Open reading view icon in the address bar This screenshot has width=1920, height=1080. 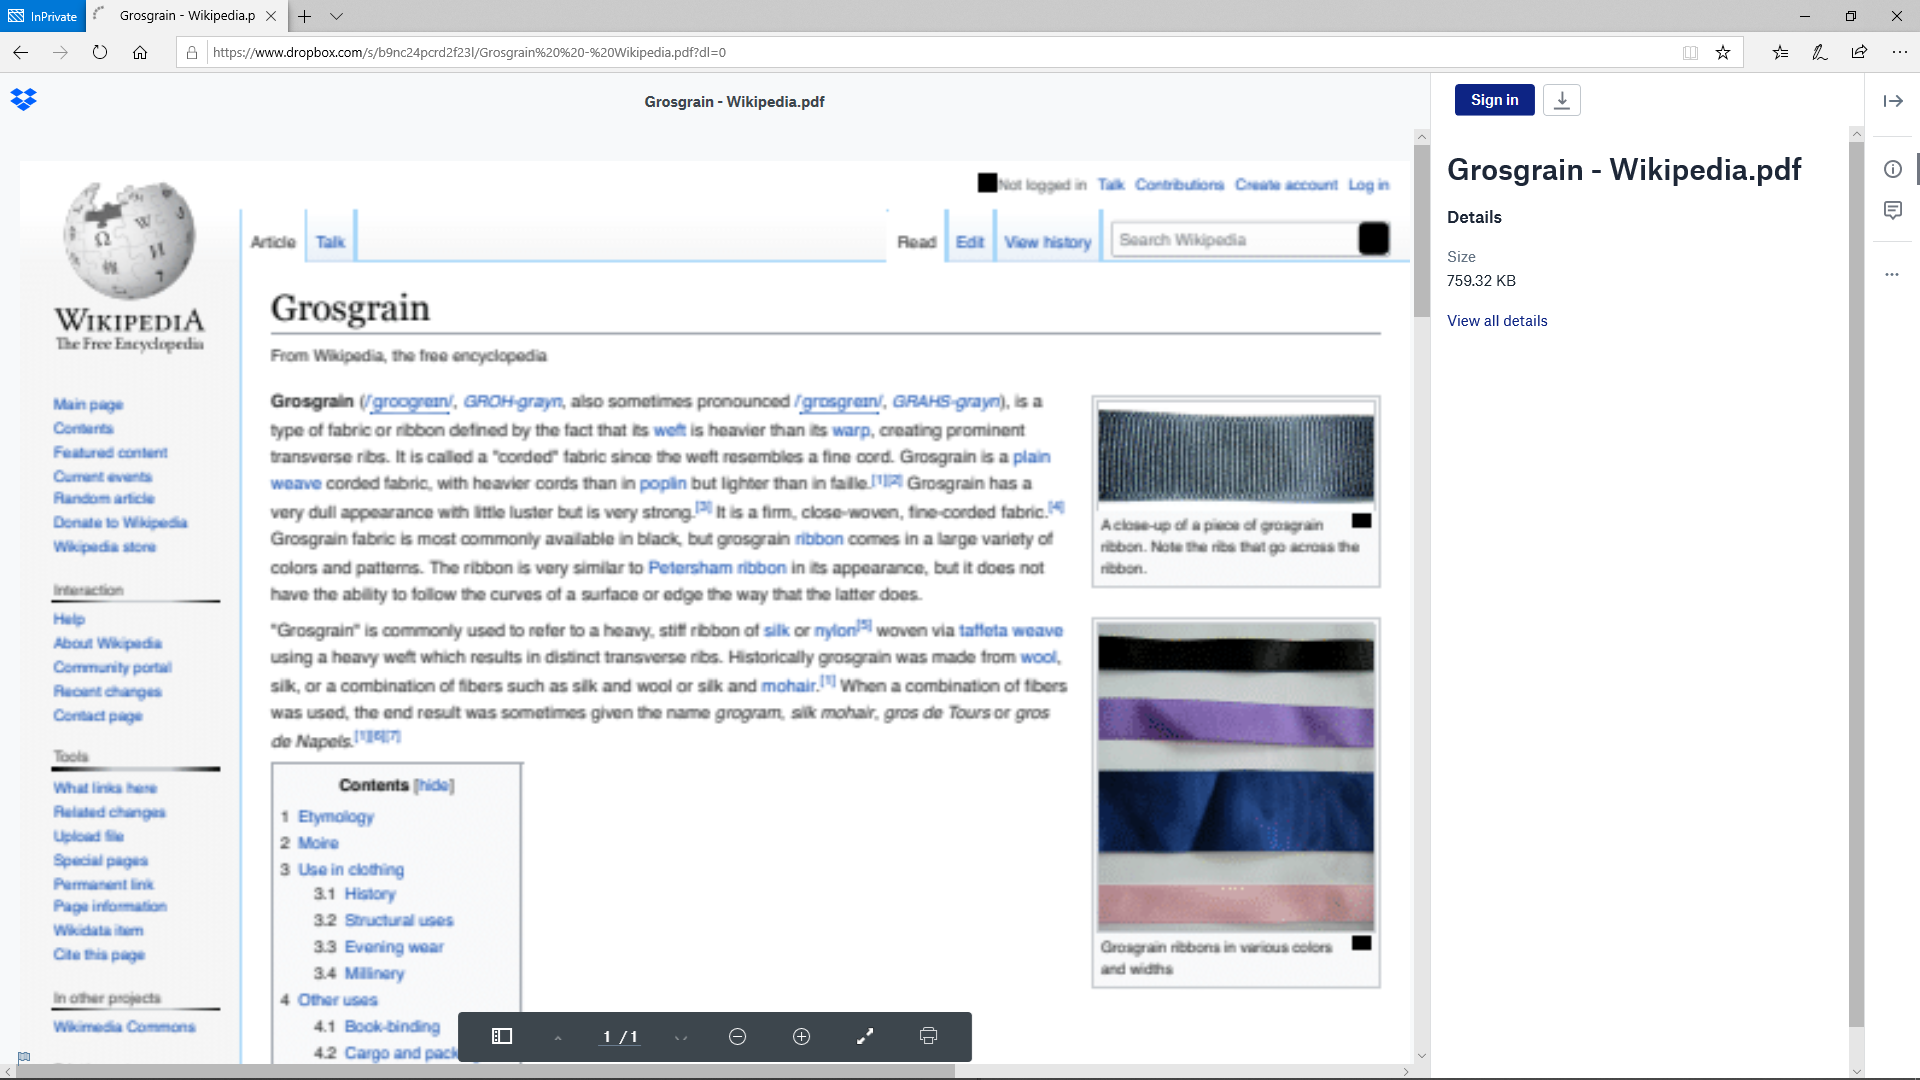click(x=1690, y=52)
